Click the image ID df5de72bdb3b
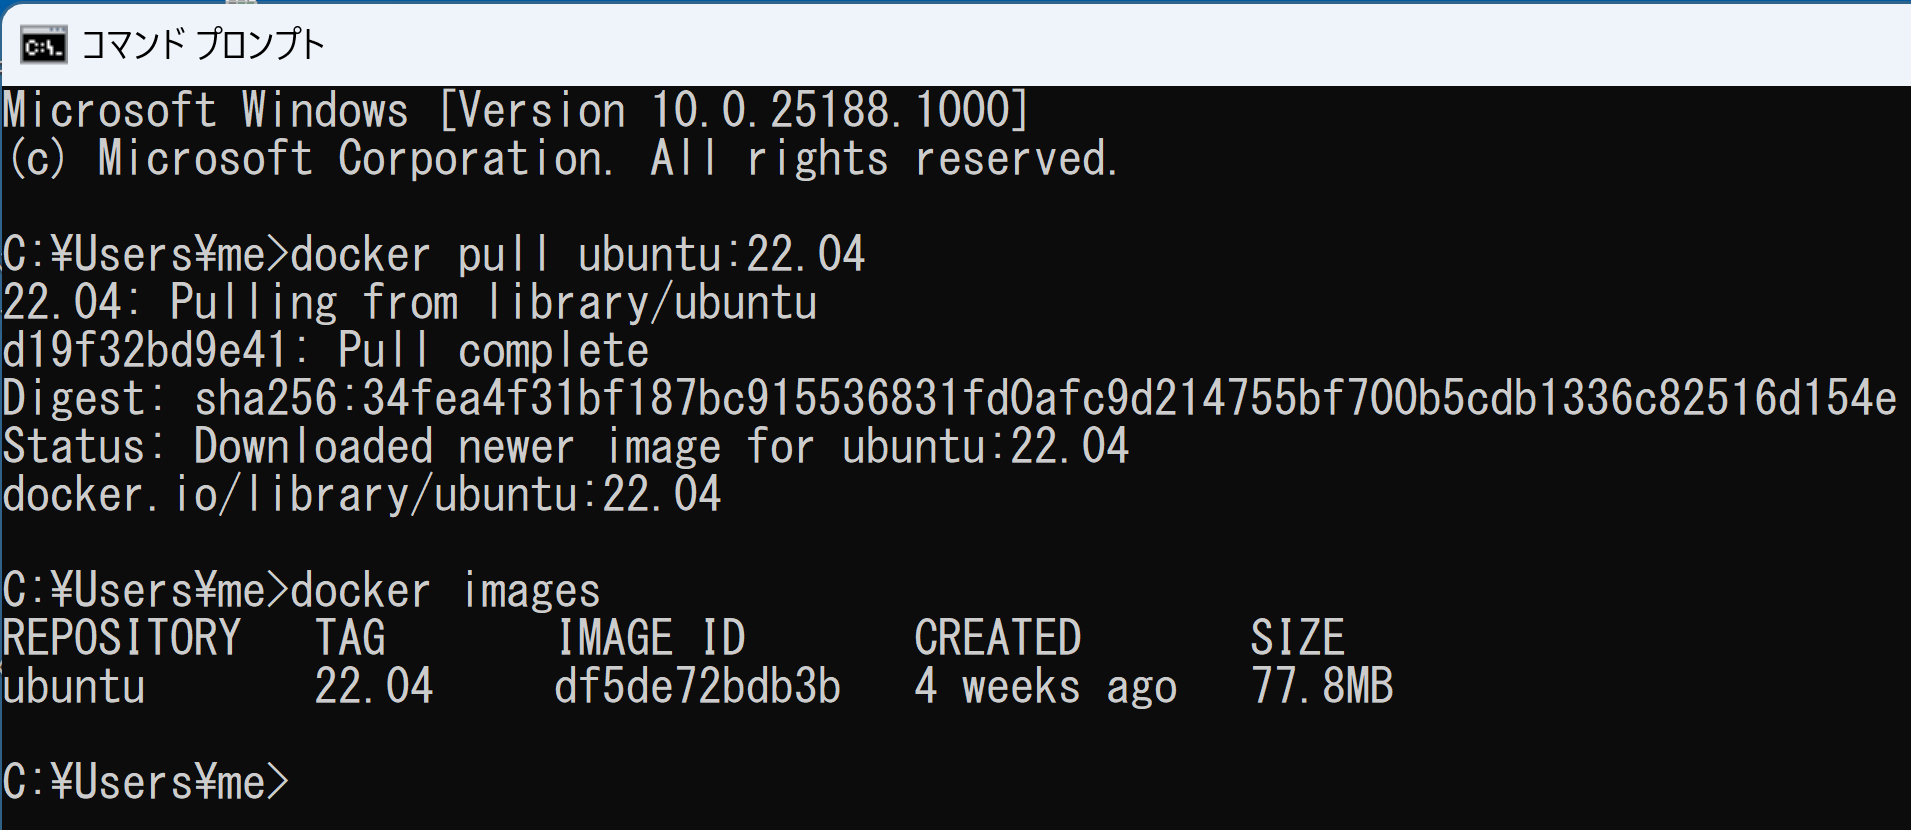This screenshot has width=1911, height=830. tap(697, 686)
